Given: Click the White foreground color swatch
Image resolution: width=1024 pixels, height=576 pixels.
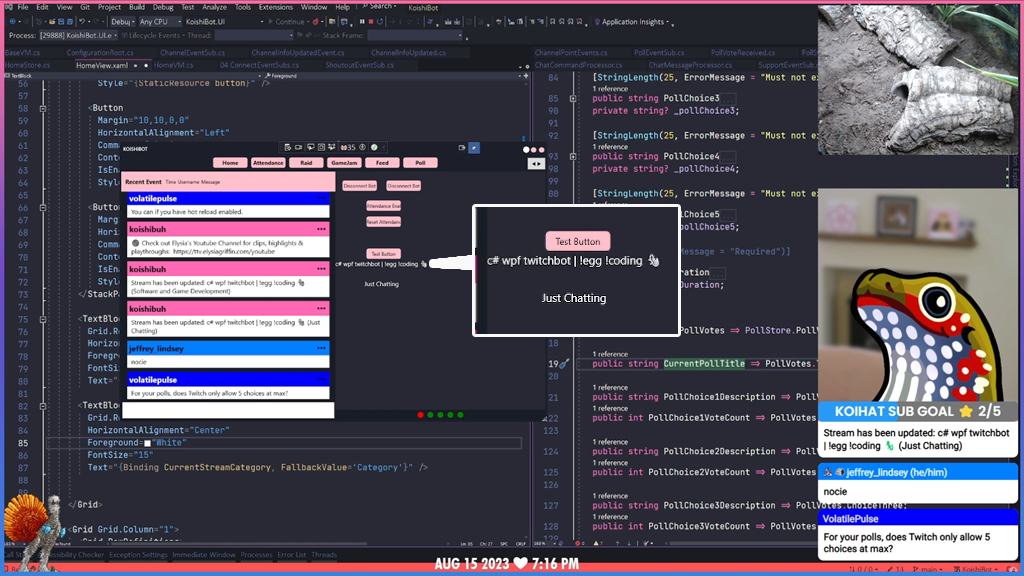Looking at the screenshot, I should click(147, 443).
